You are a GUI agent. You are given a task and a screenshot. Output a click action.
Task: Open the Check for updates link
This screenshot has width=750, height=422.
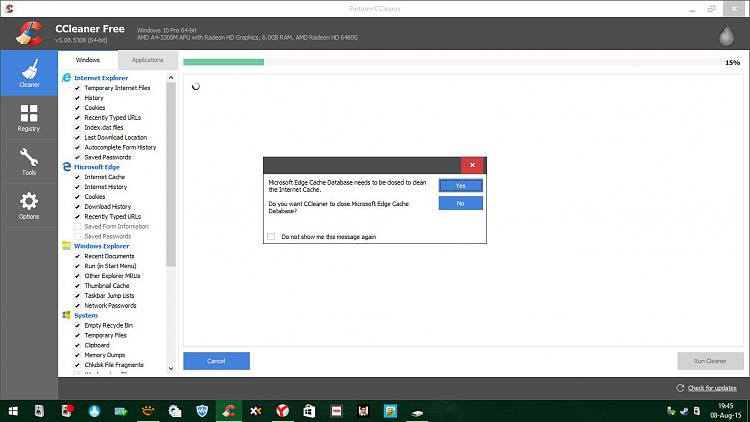(x=712, y=388)
